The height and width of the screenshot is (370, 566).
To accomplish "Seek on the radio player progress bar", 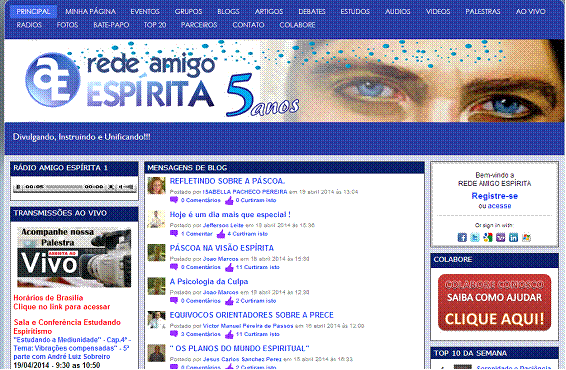I will (64, 187).
